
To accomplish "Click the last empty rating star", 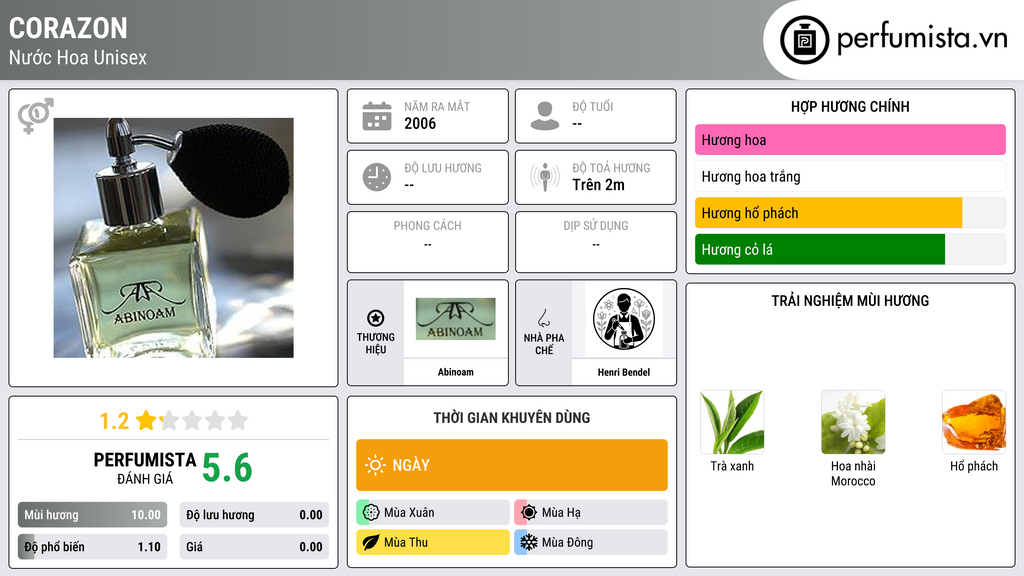I will 238,420.
